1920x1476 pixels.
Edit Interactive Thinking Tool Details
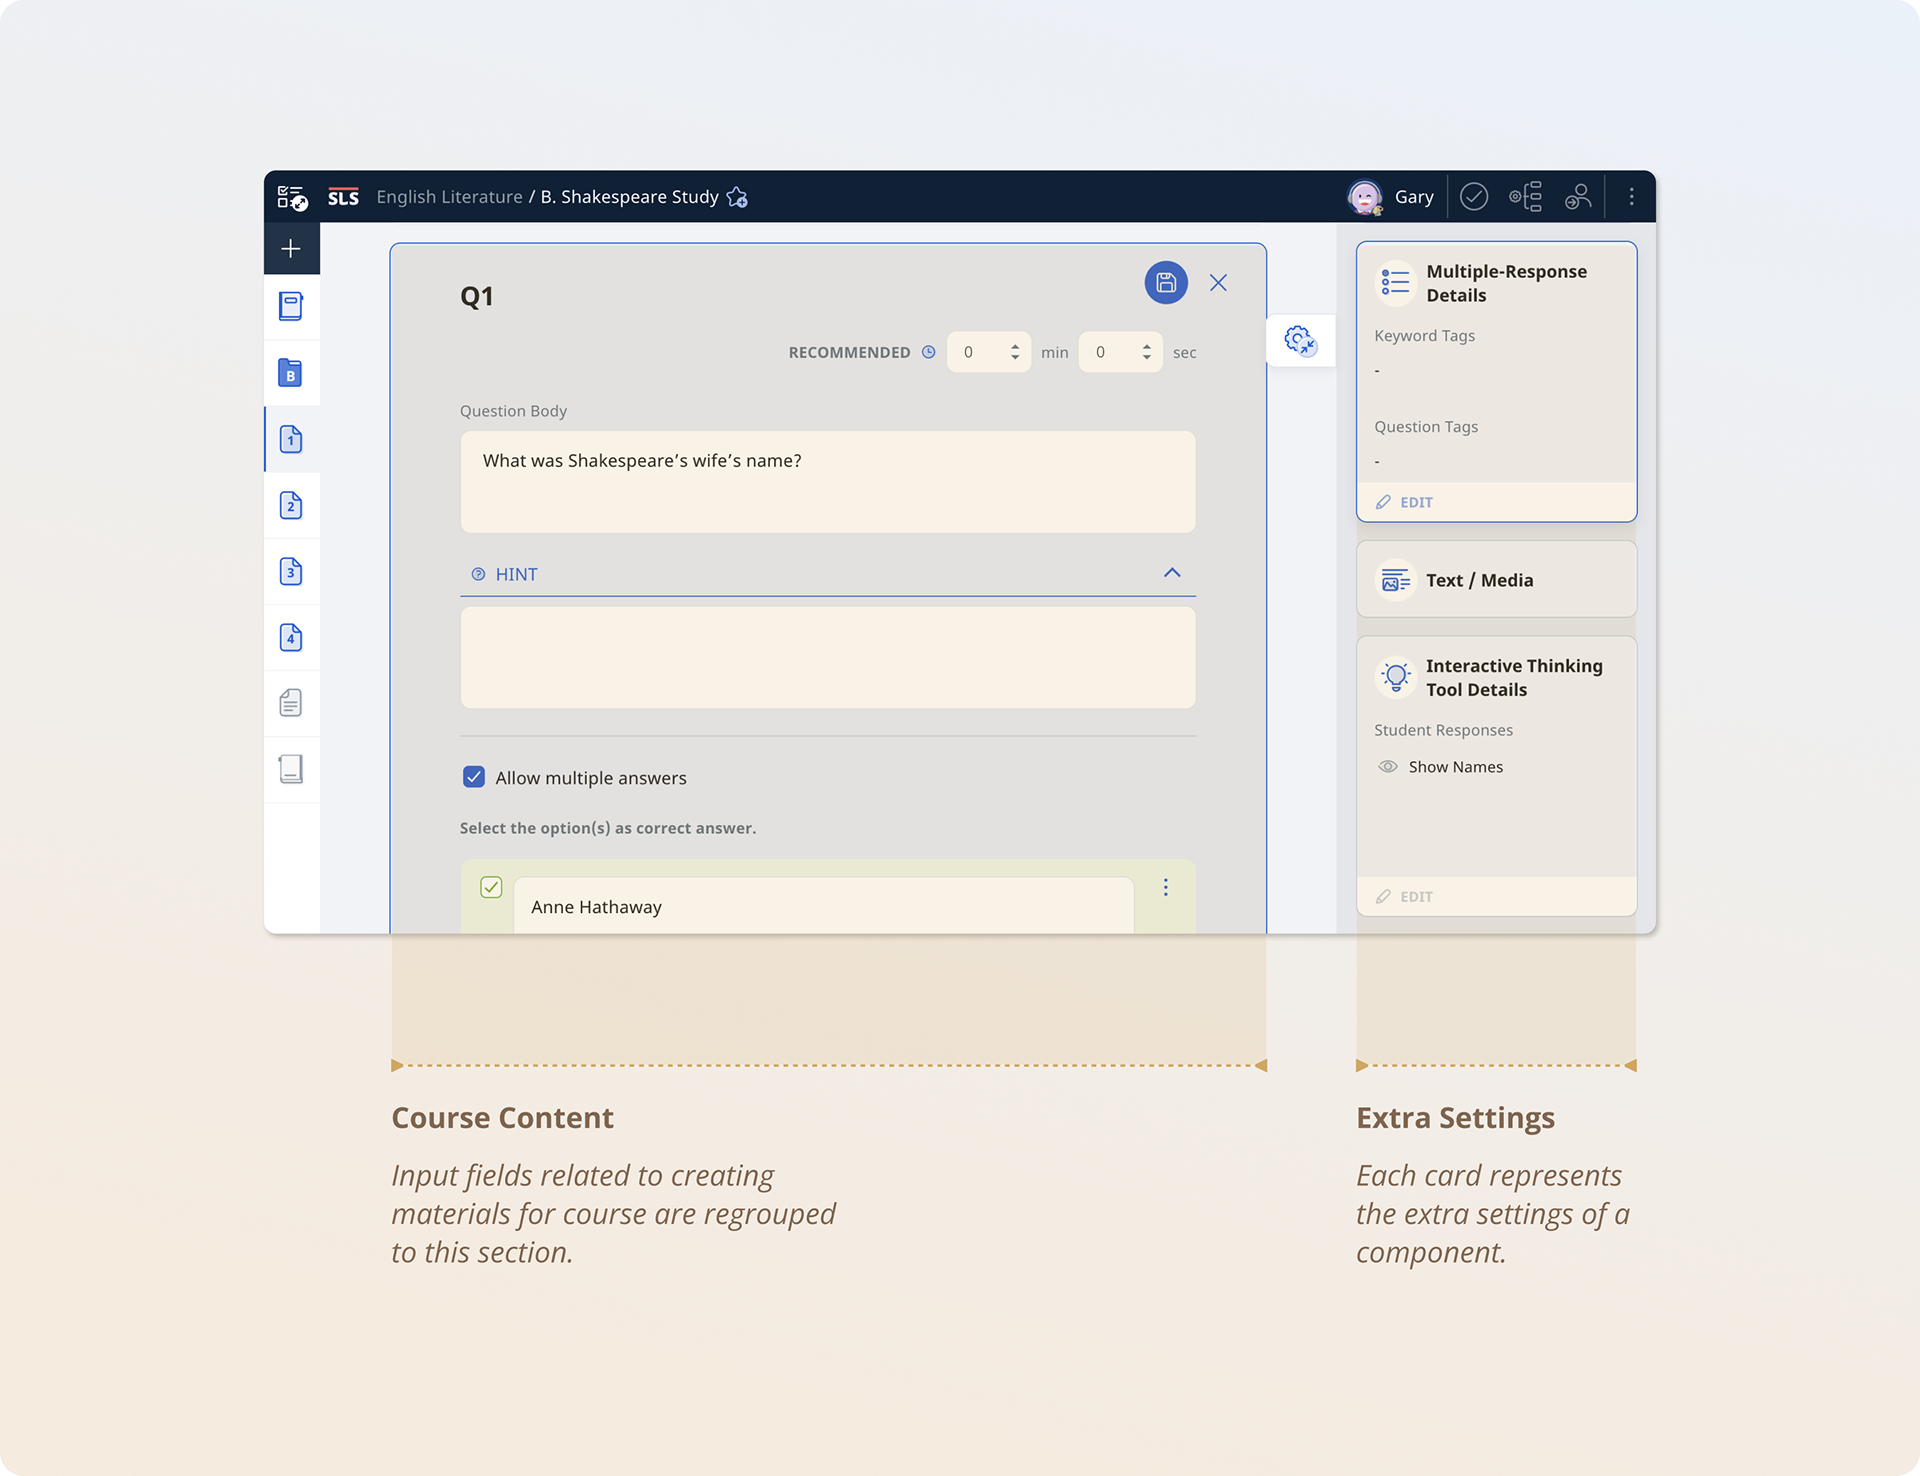(1405, 896)
